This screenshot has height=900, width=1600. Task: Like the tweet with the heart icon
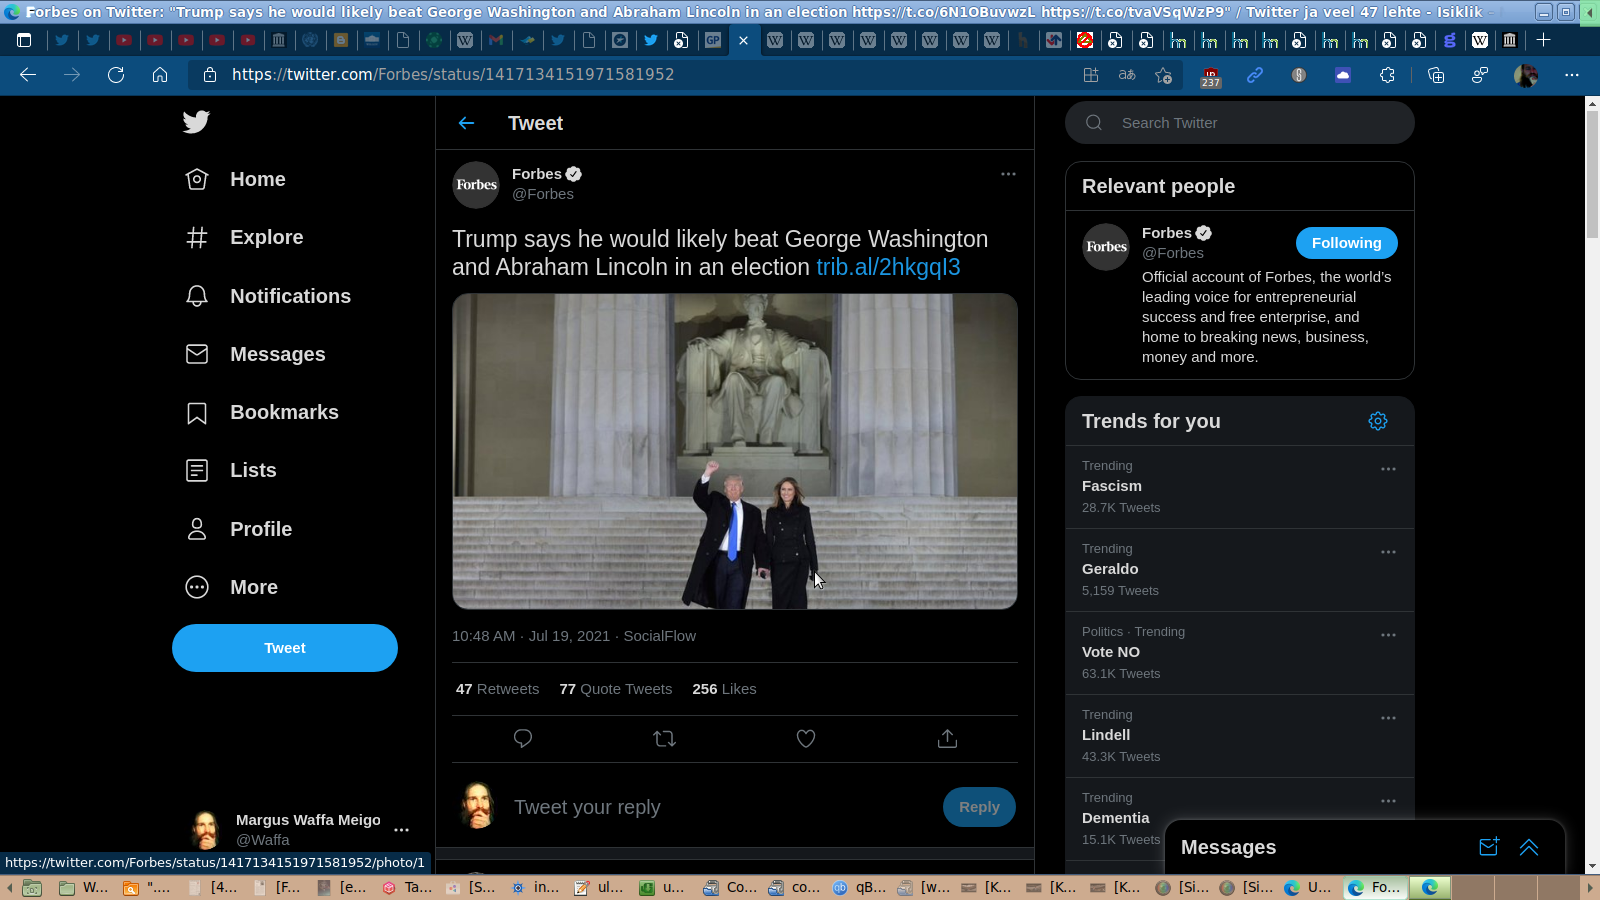click(806, 739)
